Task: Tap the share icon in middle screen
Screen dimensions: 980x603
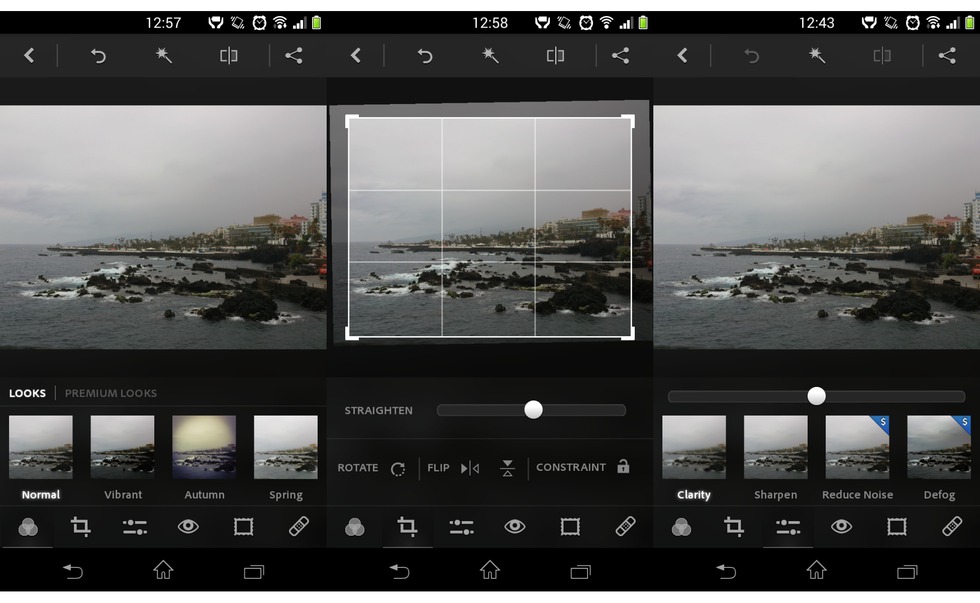Action: click(x=621, y=56)
